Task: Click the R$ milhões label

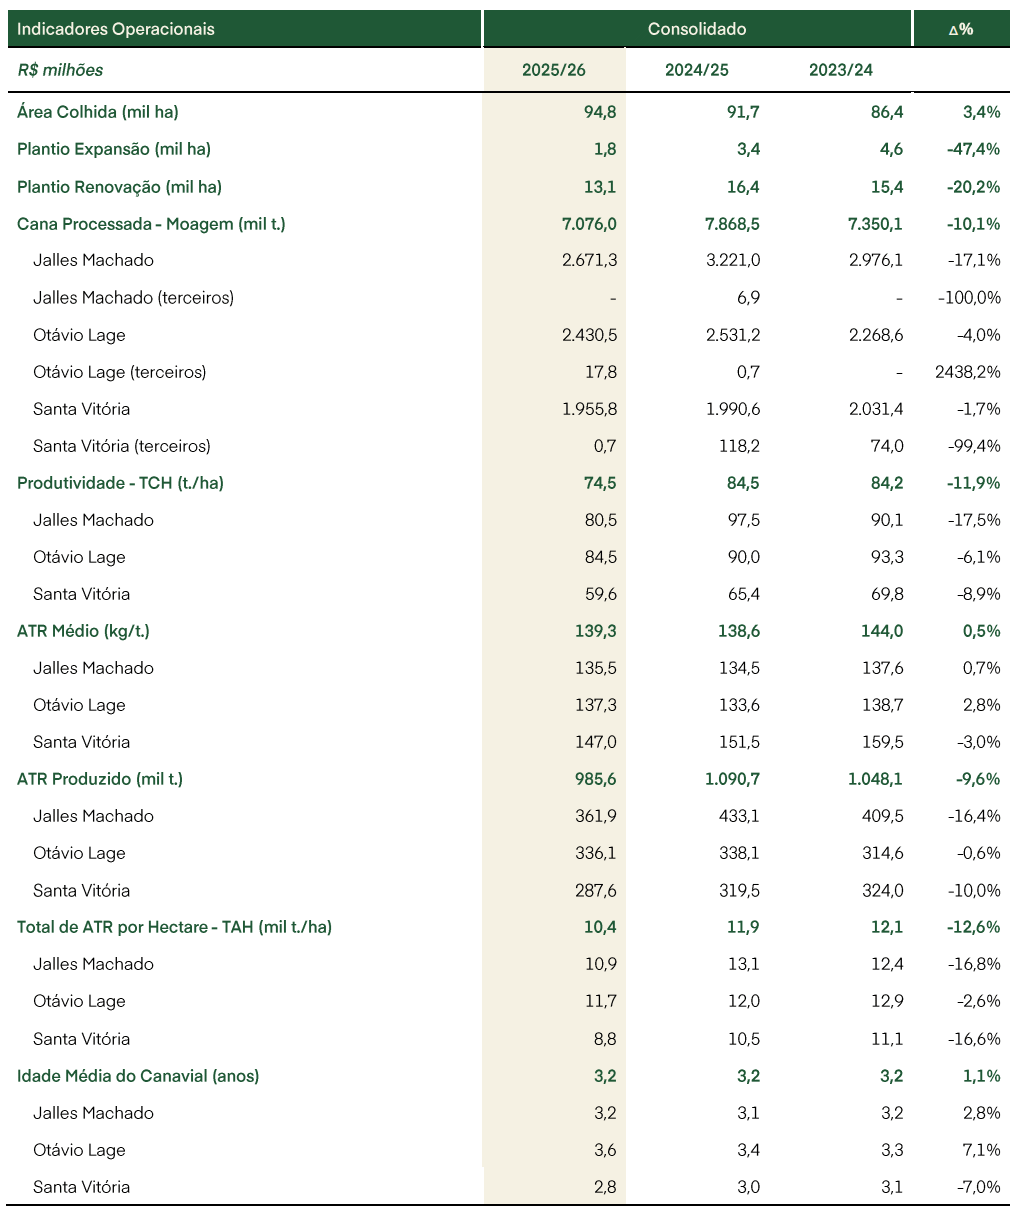Action: coord(60,70)
